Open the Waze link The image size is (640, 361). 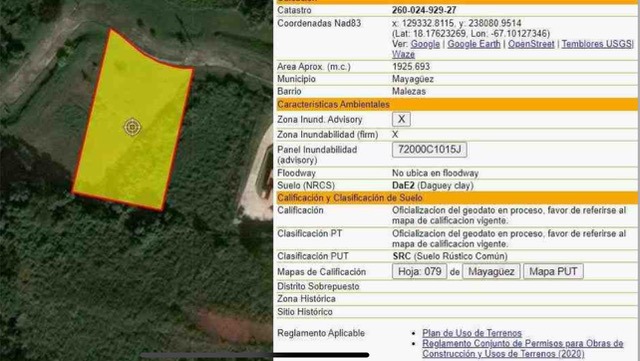[x=403, y=54]
